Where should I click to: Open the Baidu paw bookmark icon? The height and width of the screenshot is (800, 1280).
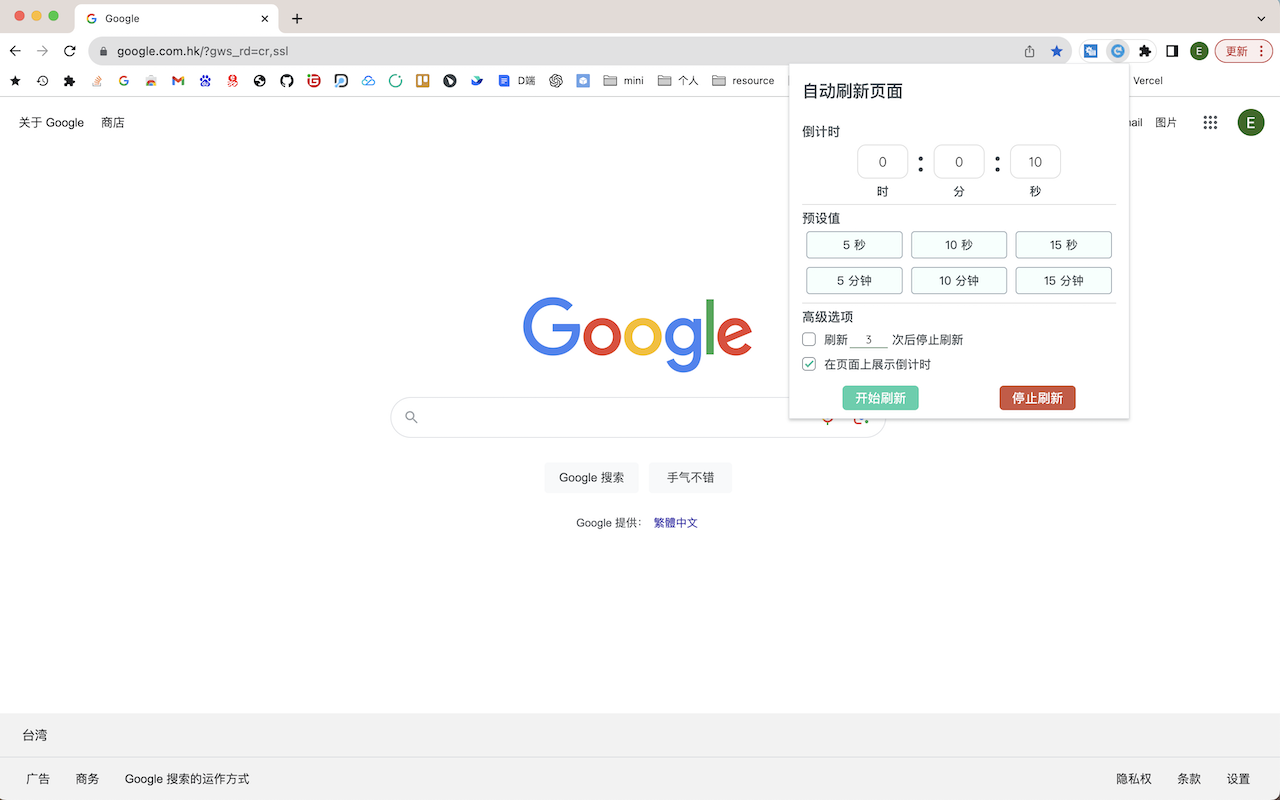[205, 81]
